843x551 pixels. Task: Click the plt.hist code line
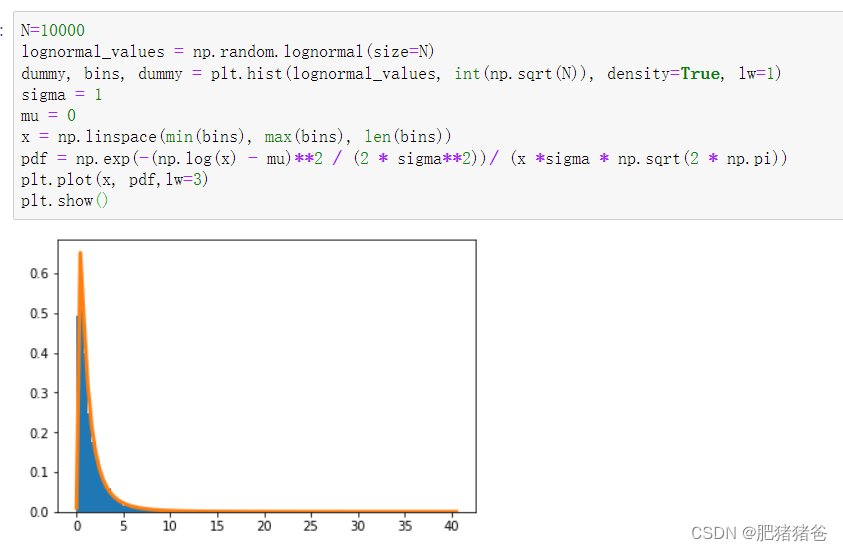pos(401,73)
